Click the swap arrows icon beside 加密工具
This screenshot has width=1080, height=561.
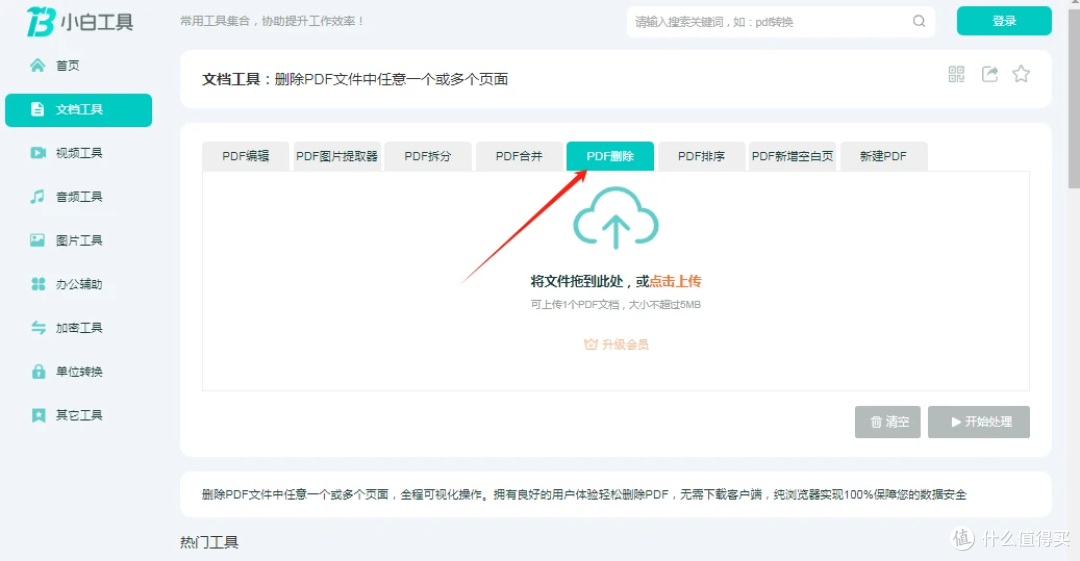tap(38, 327)
